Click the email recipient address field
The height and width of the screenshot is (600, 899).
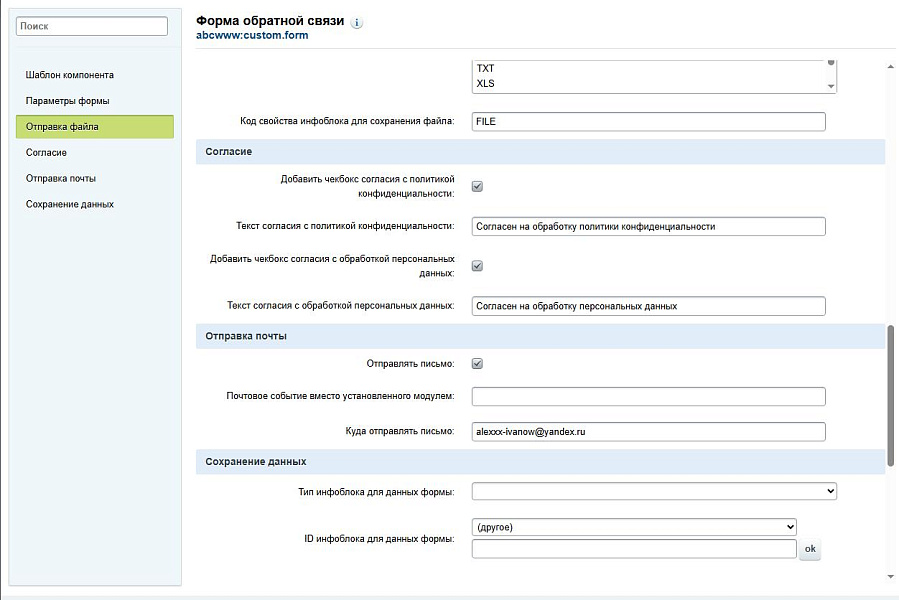(x=648, y=432)
